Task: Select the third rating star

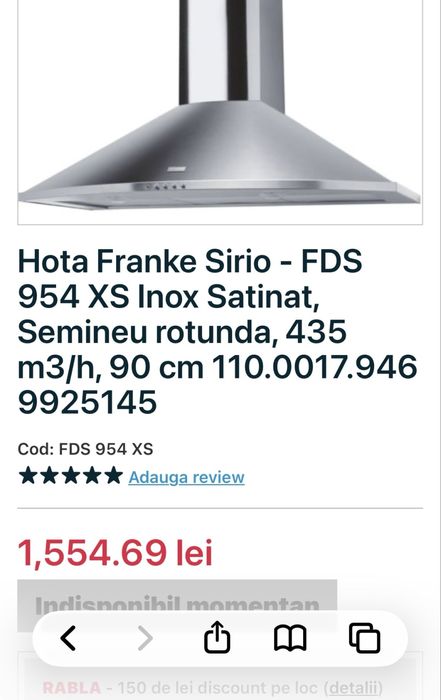Action: [x=71, y=475]
